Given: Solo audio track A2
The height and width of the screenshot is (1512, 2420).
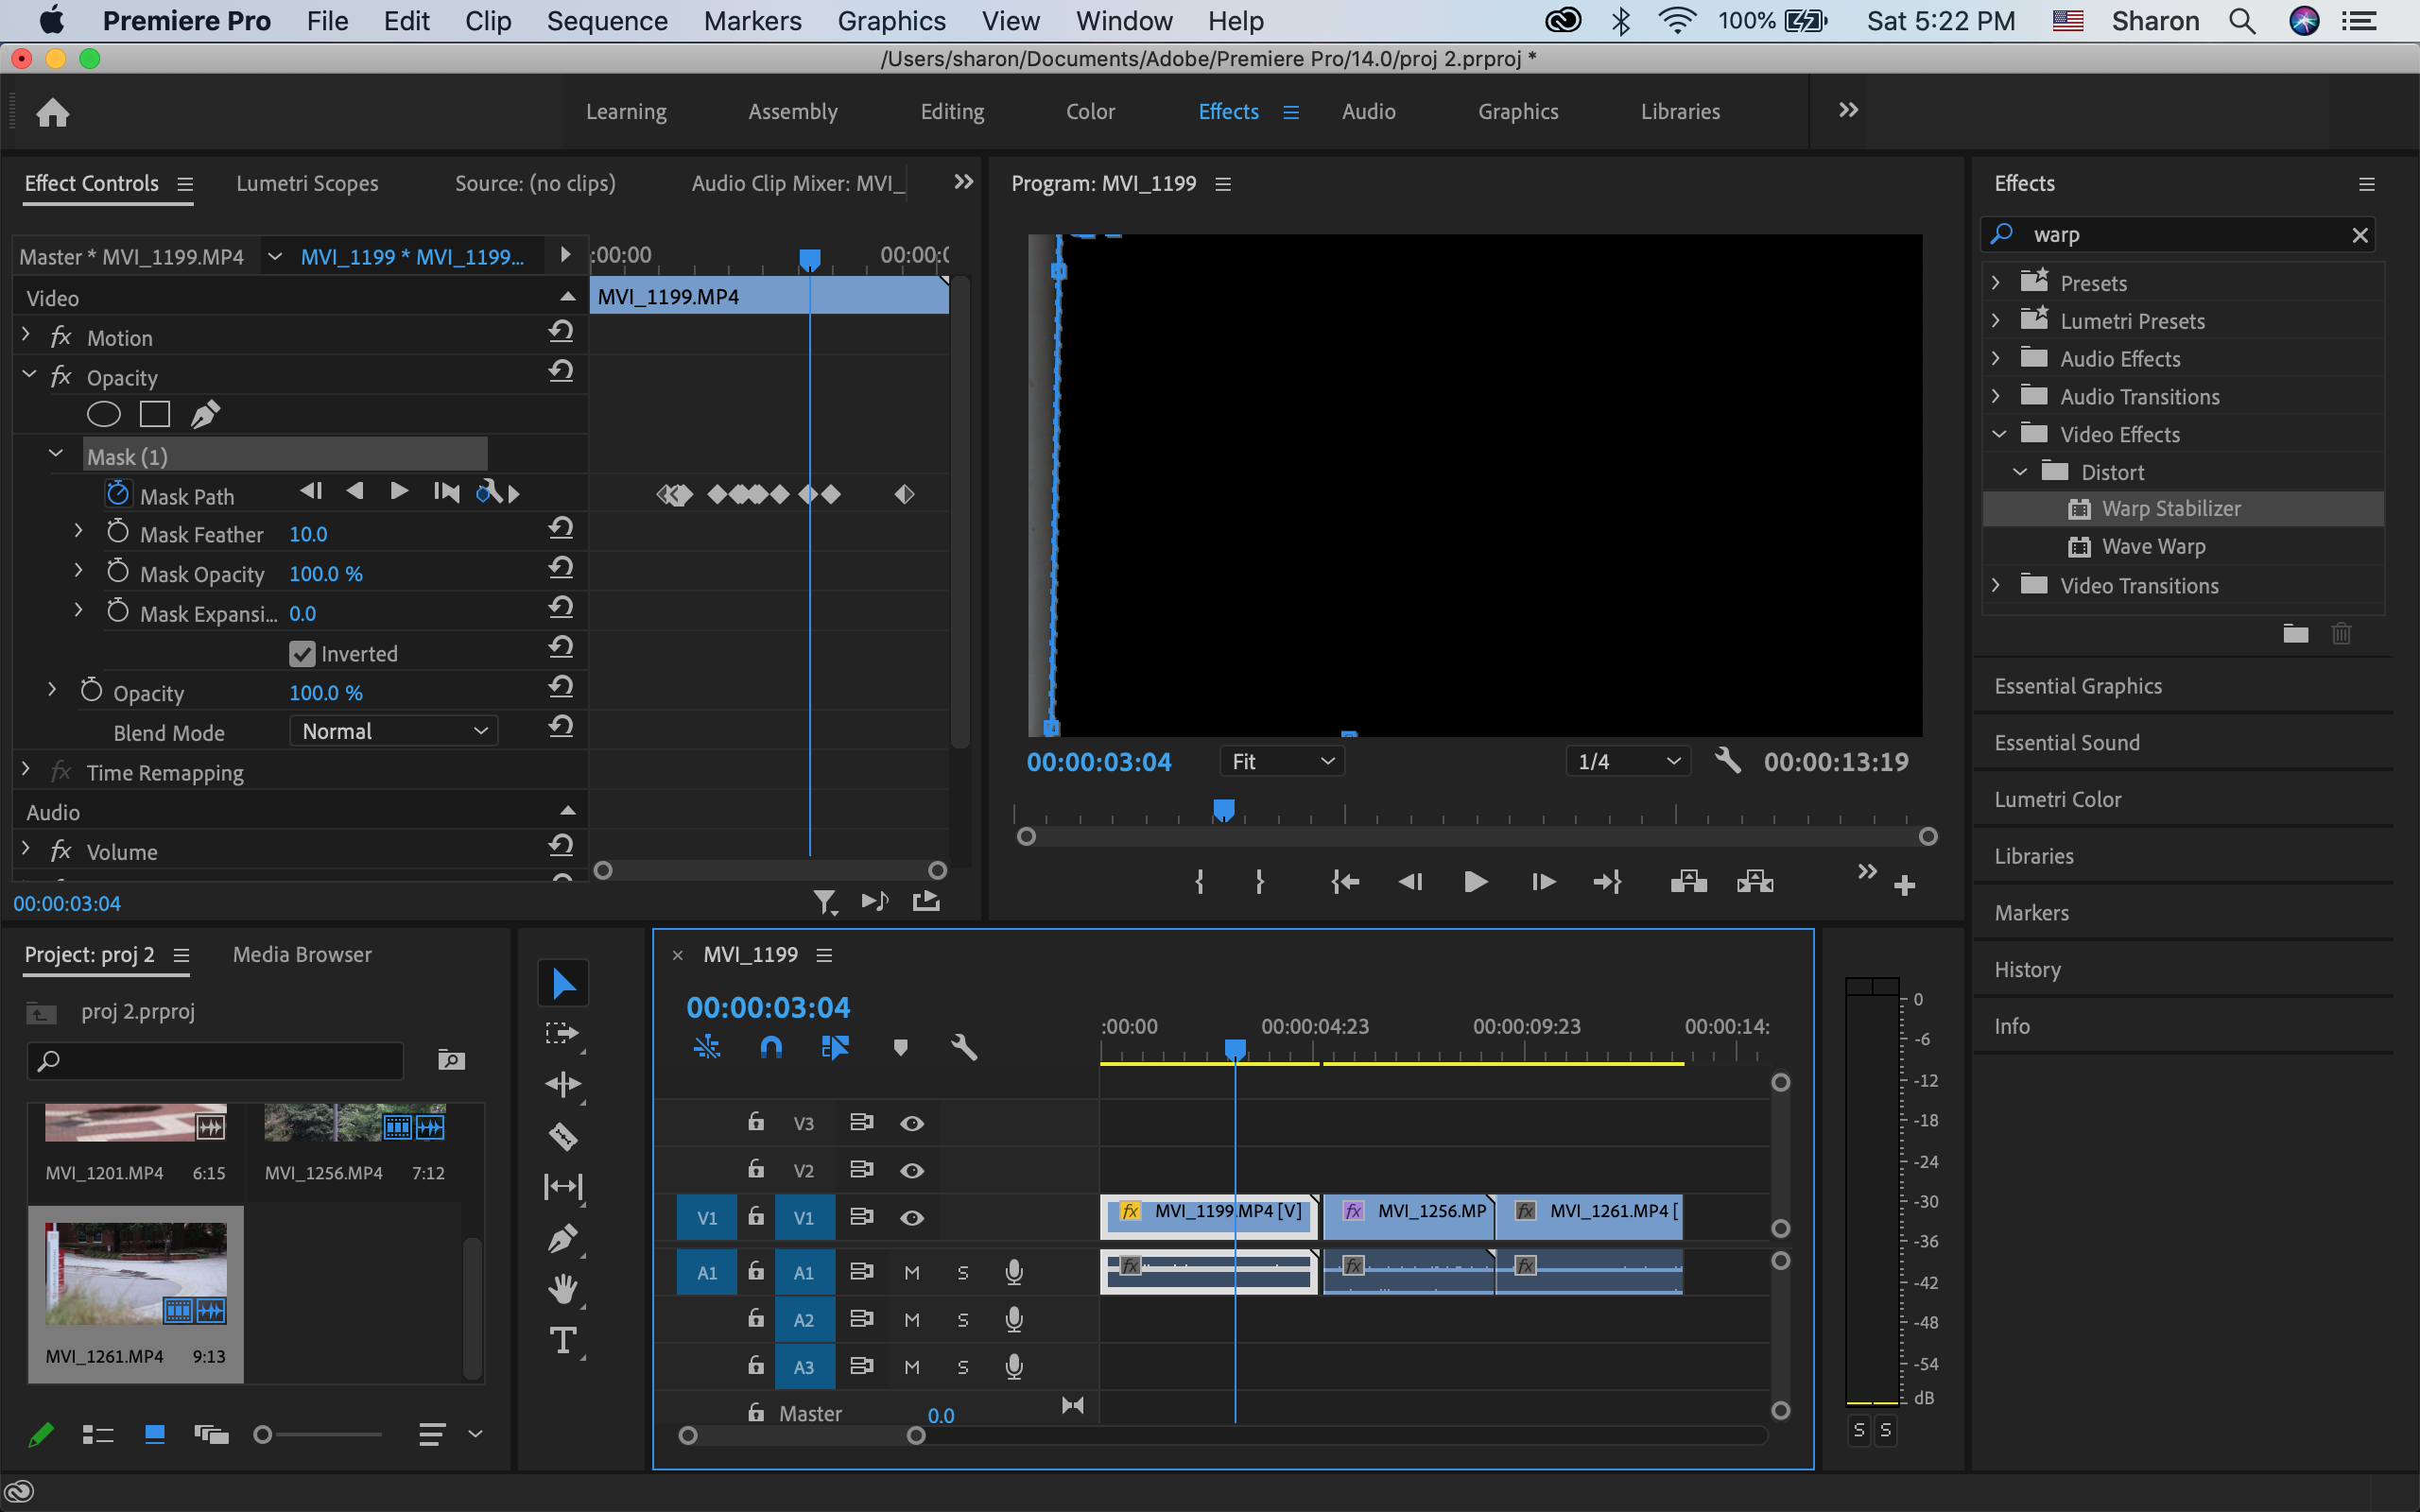Looking at the screenshot, I should tap(962, 1320).
